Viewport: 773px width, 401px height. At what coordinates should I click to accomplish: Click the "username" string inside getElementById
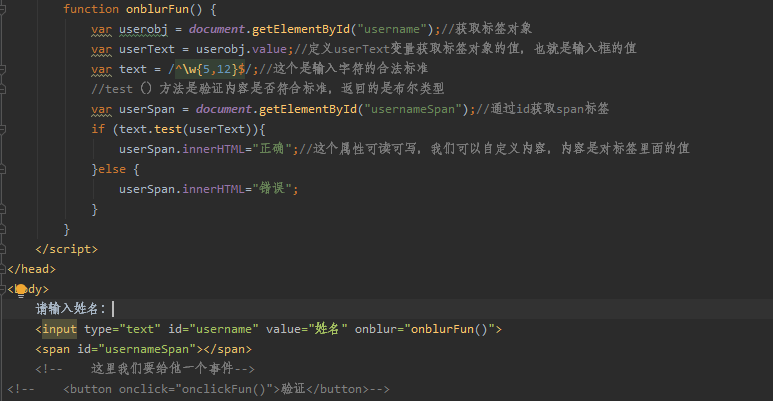392,29
